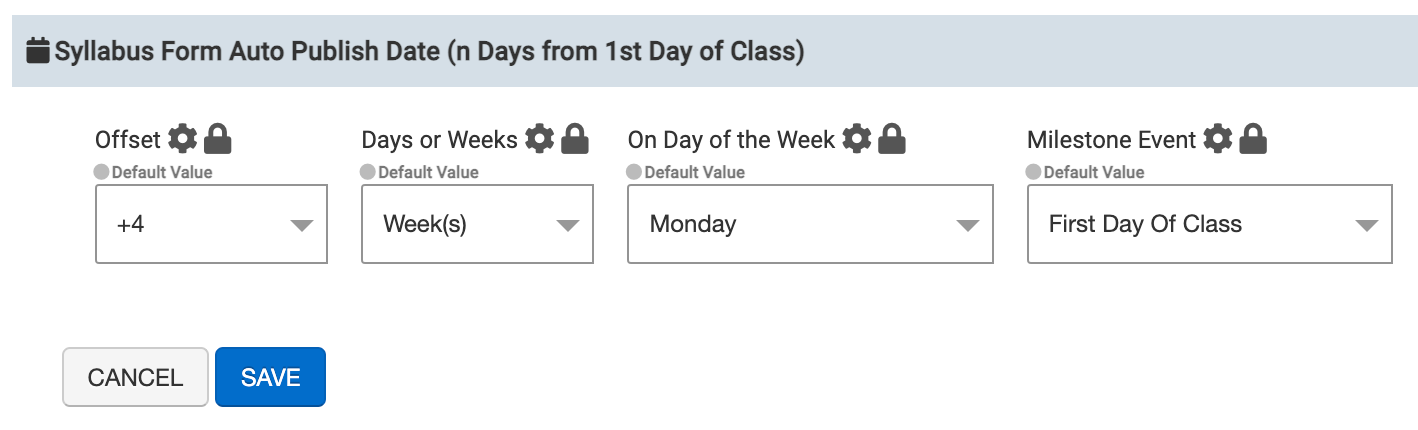
Task: Toggle Default Value under Milestone Event
Action: [1033, 172]
